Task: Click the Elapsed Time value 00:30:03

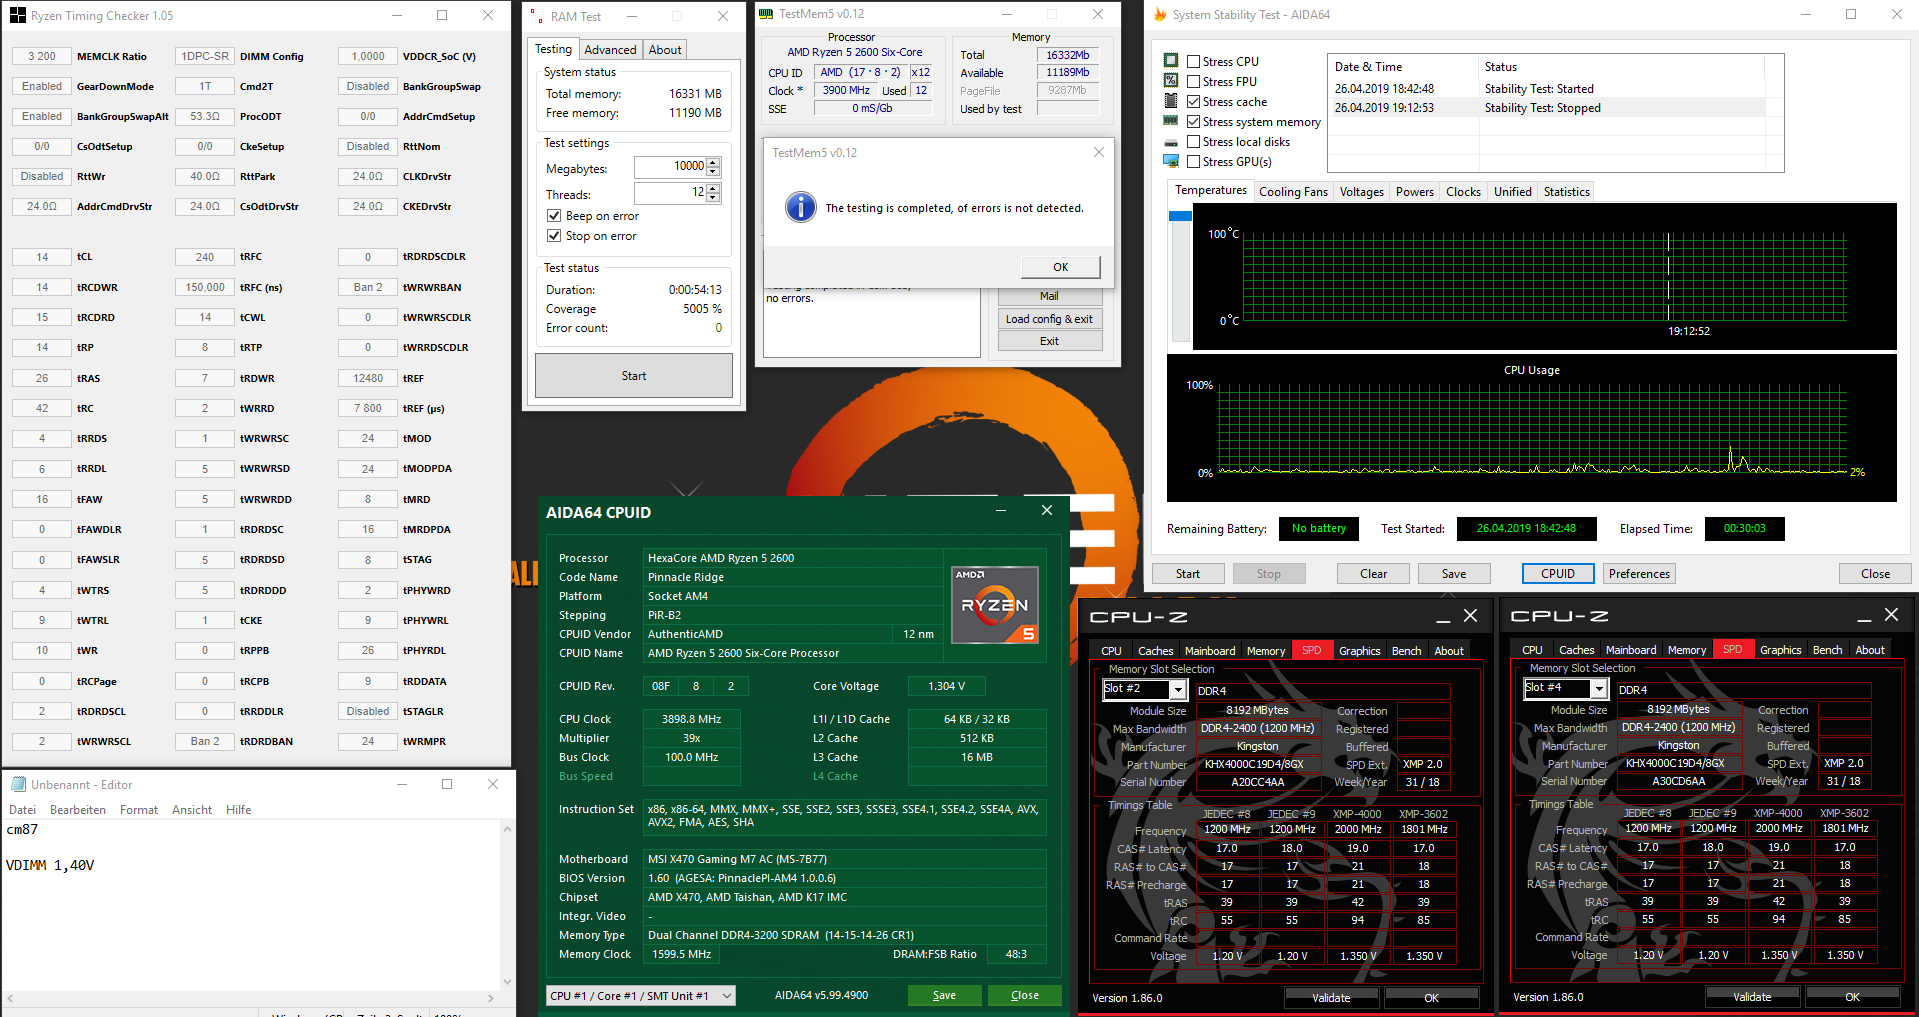Action: (1744, 529)
